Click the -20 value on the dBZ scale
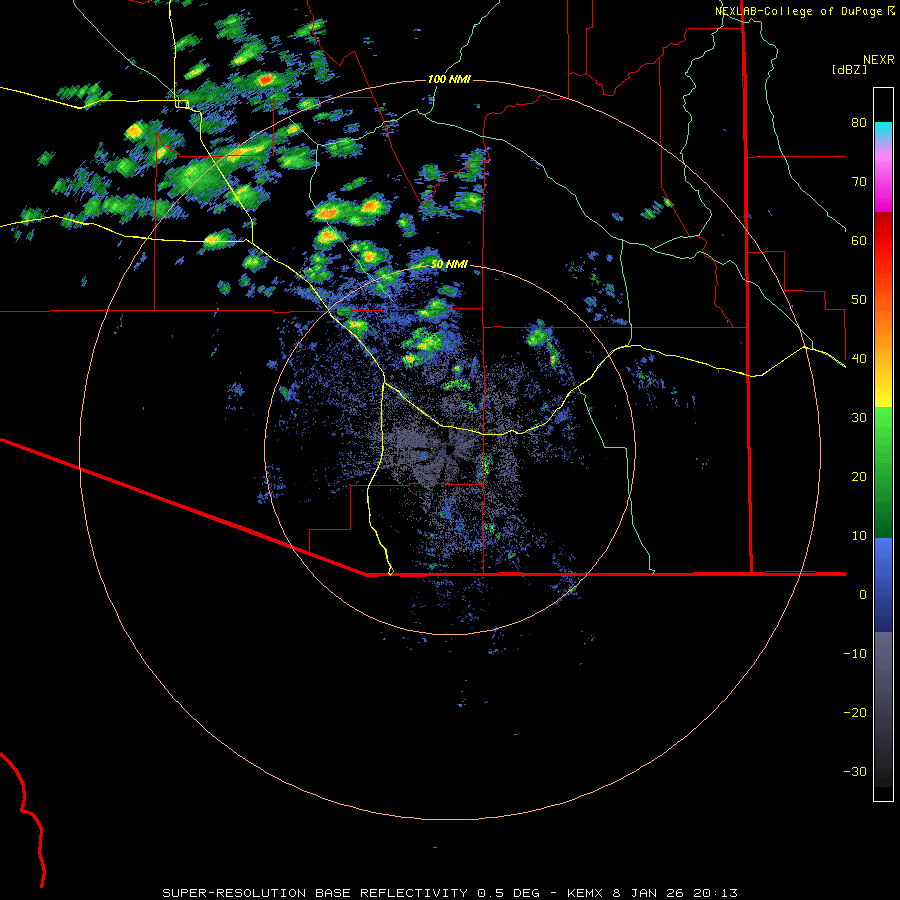900x900 pixels. click(x=855, y=712)
